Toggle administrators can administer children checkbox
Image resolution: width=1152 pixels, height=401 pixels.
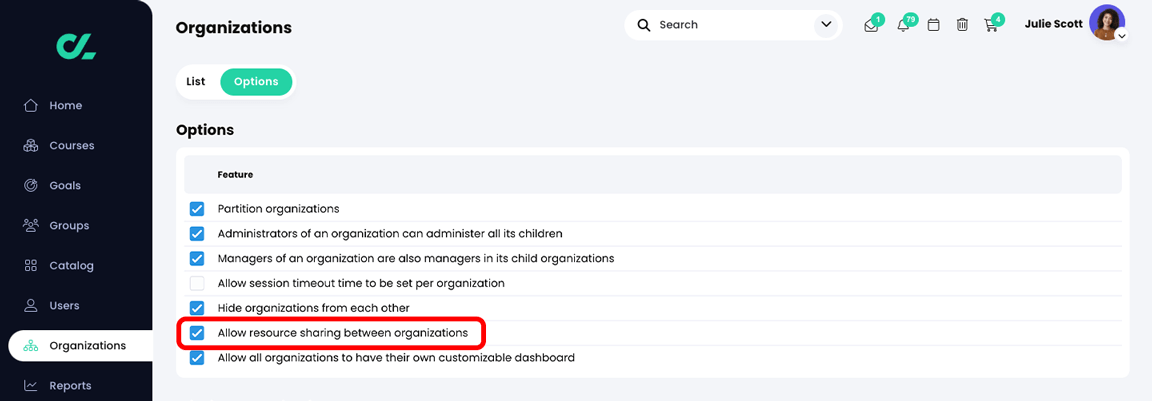click(x=197, y=234)
